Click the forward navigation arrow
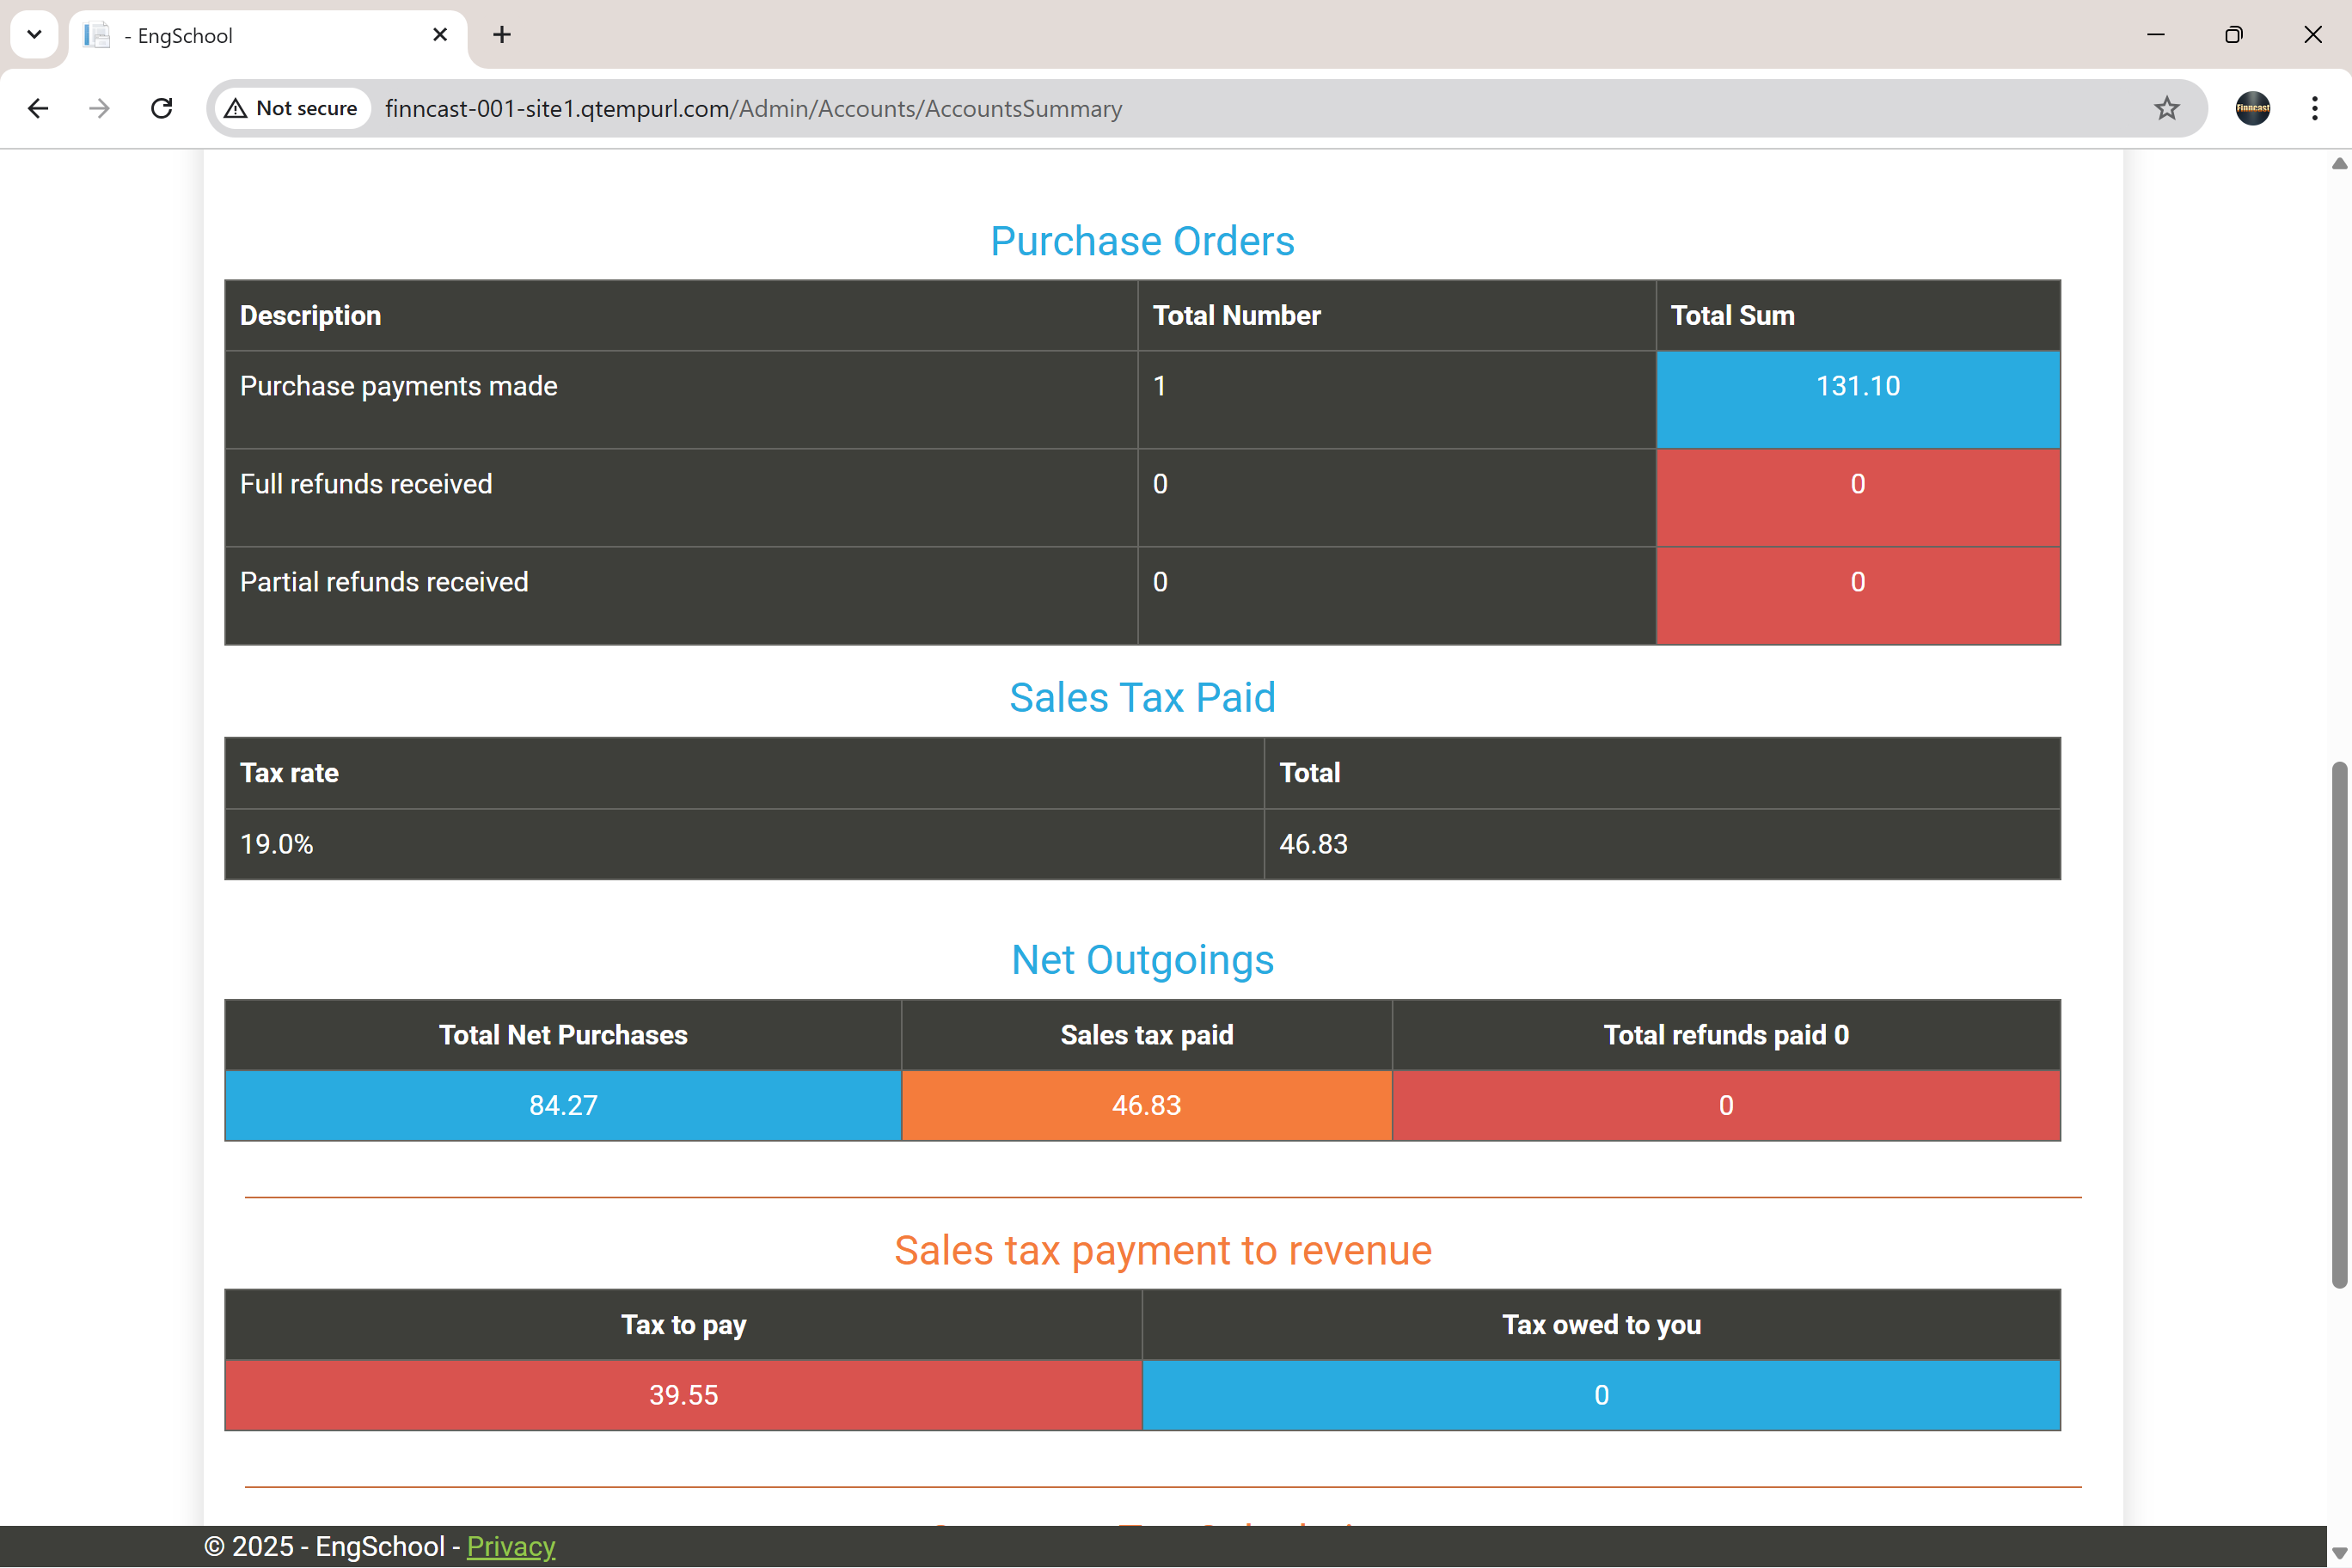Image resolution: width=2352 pixels, height=1568 pixels. click(x=99, y=108)
